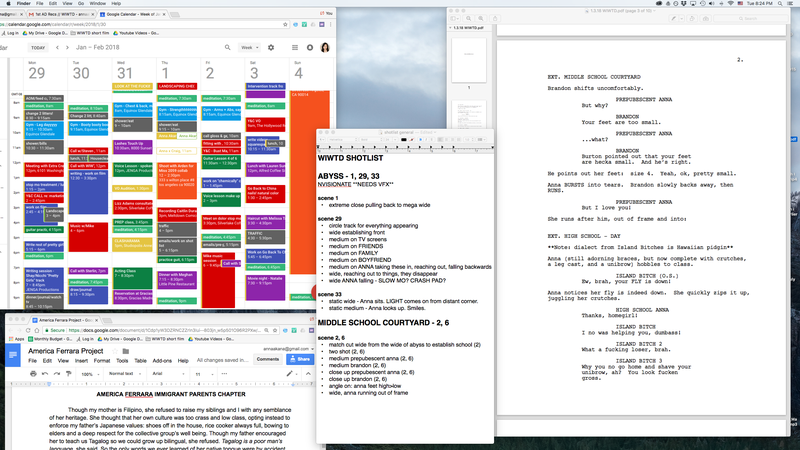The width and height of the screenshot is (800, 450).
Task: Star the America Ferrara Project document
Action: pyautogui.click(x=115, y=351)
